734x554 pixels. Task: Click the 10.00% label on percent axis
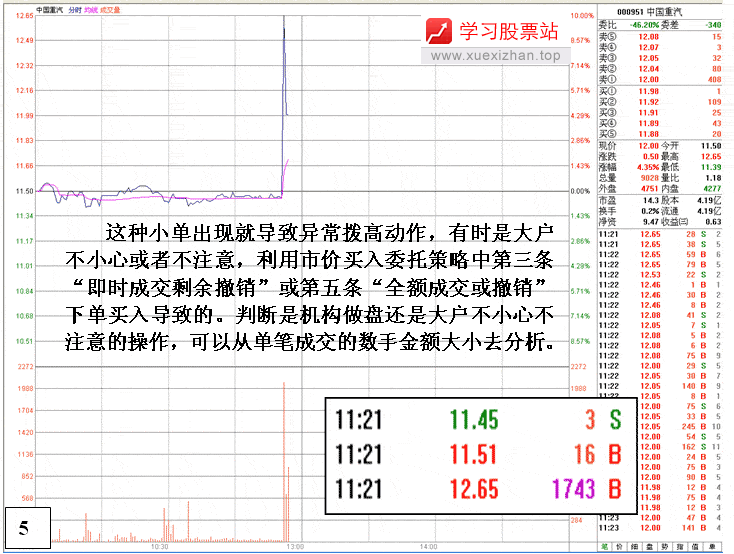pos(582,15)
